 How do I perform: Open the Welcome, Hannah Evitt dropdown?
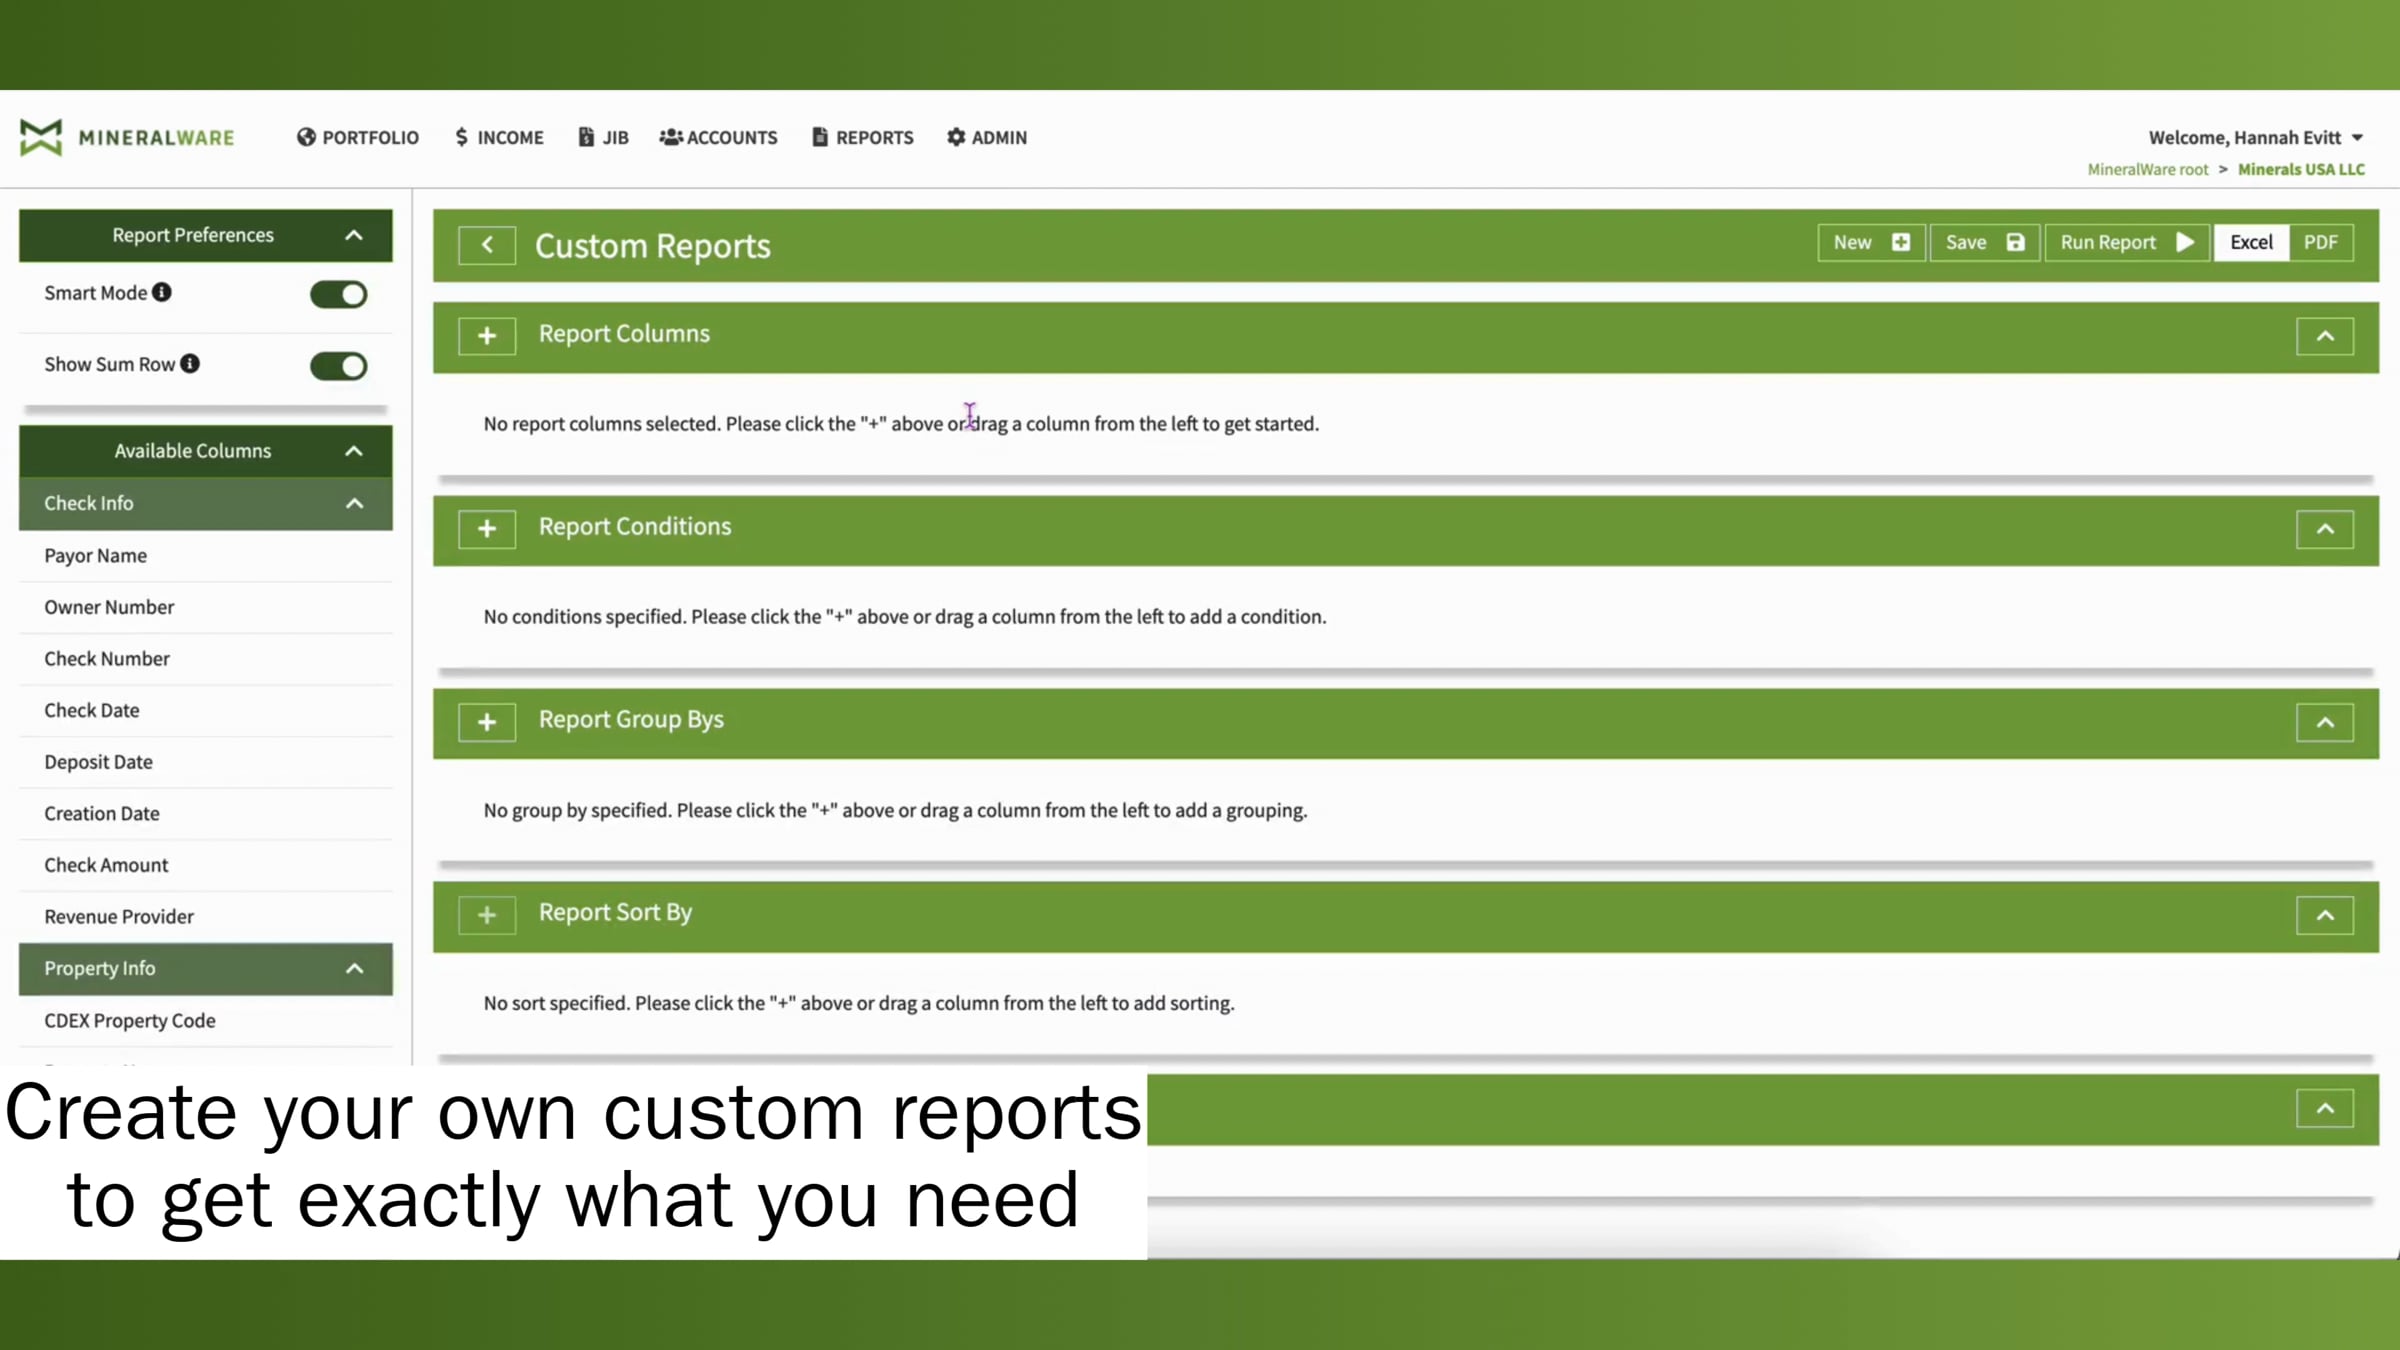coord(2255,137)
